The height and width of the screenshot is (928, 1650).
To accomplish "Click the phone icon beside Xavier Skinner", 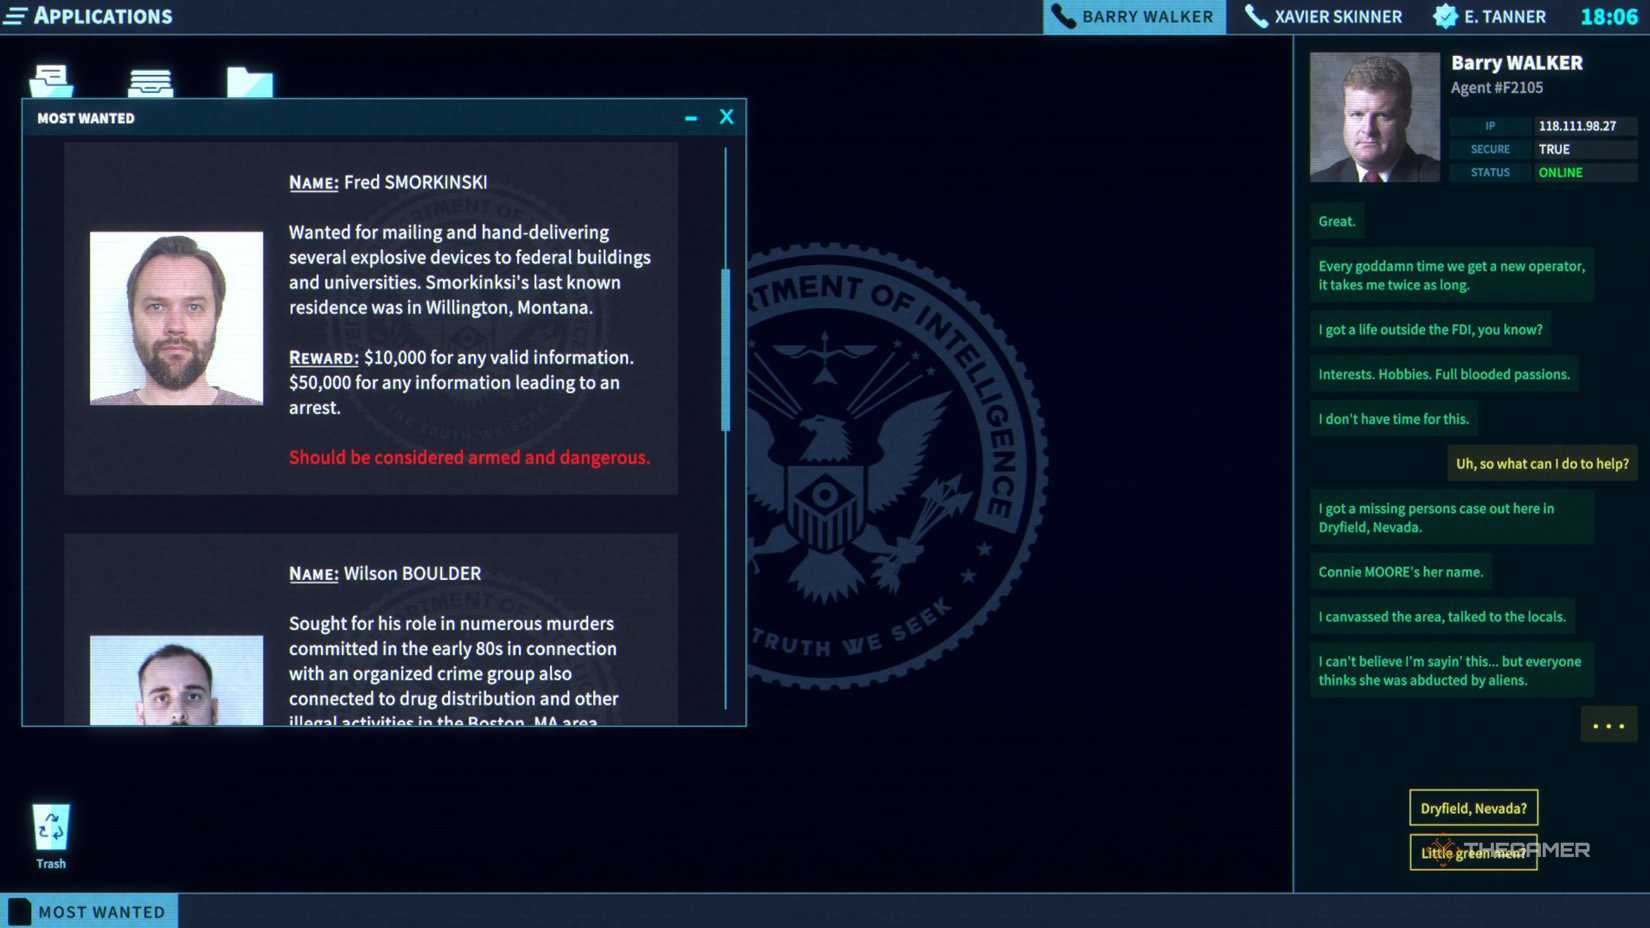I will click(1256, 16).
